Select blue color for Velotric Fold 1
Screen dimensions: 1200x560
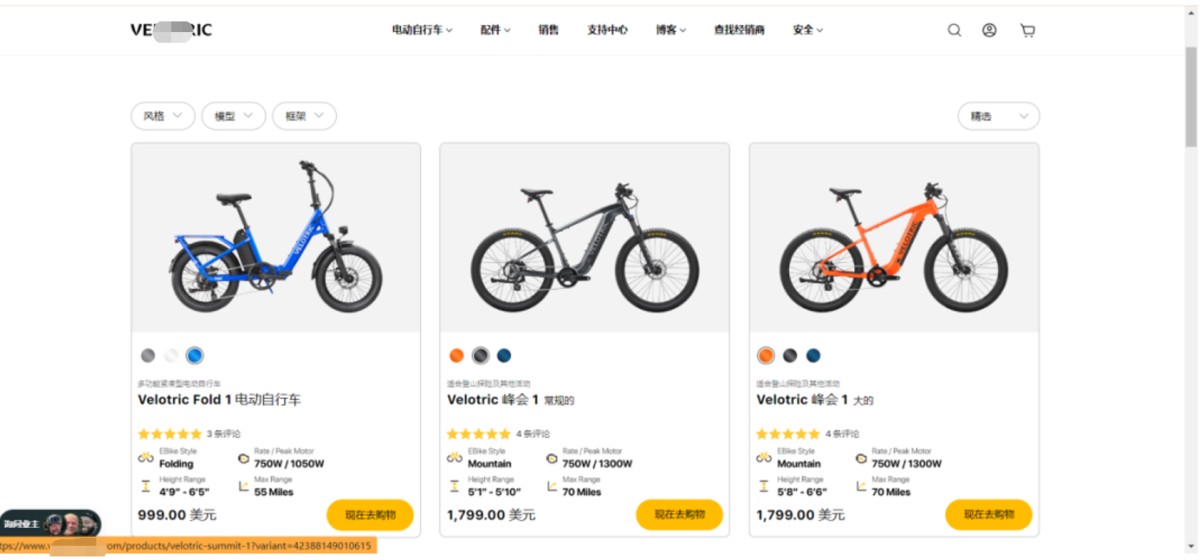coord(195,355)
